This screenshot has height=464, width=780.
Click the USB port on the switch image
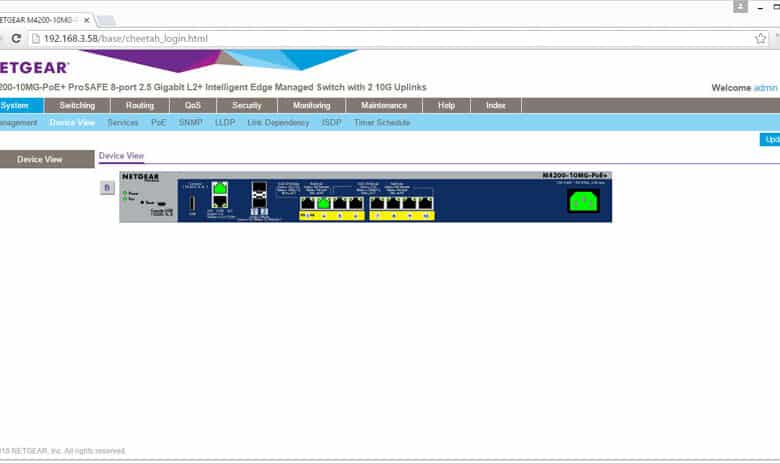click(192, 203)
